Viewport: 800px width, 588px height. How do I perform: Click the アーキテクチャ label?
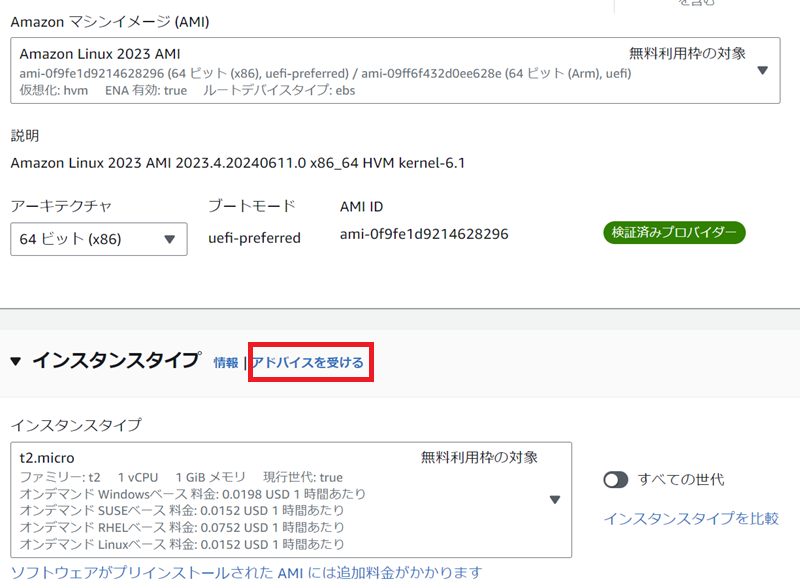[61, 206]
